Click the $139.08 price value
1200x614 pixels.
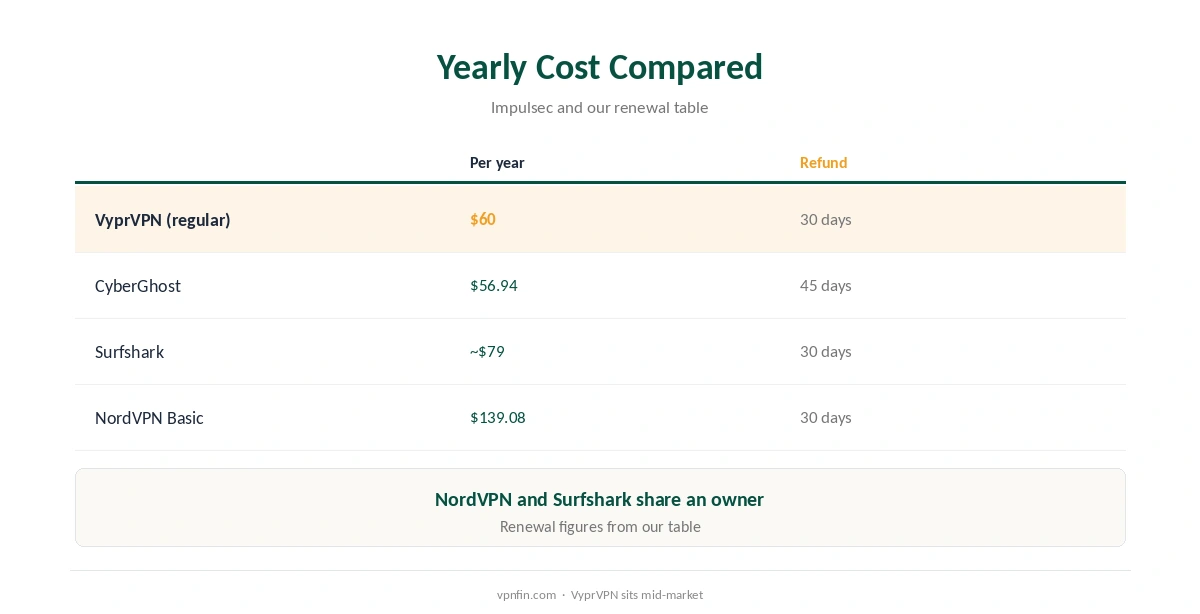tap(498, 417)
